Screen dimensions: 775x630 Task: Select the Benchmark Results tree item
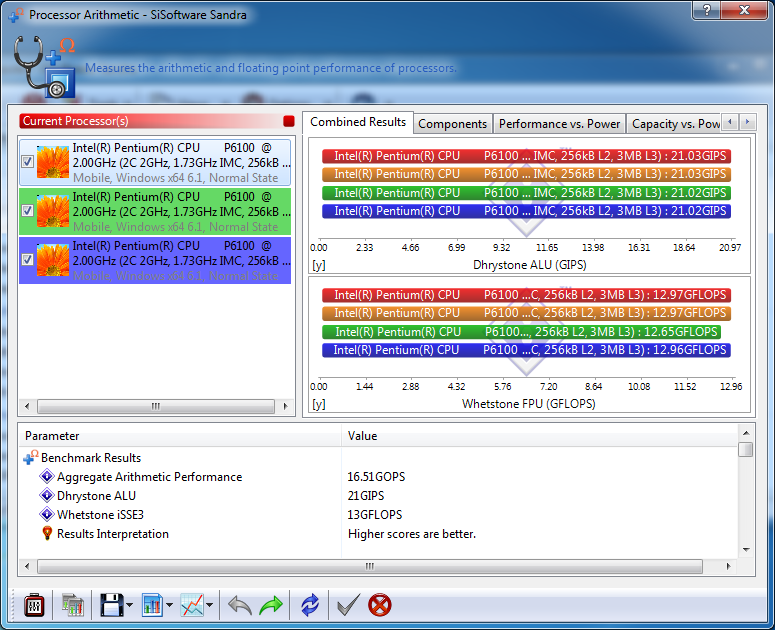click(x=91, y=458)
